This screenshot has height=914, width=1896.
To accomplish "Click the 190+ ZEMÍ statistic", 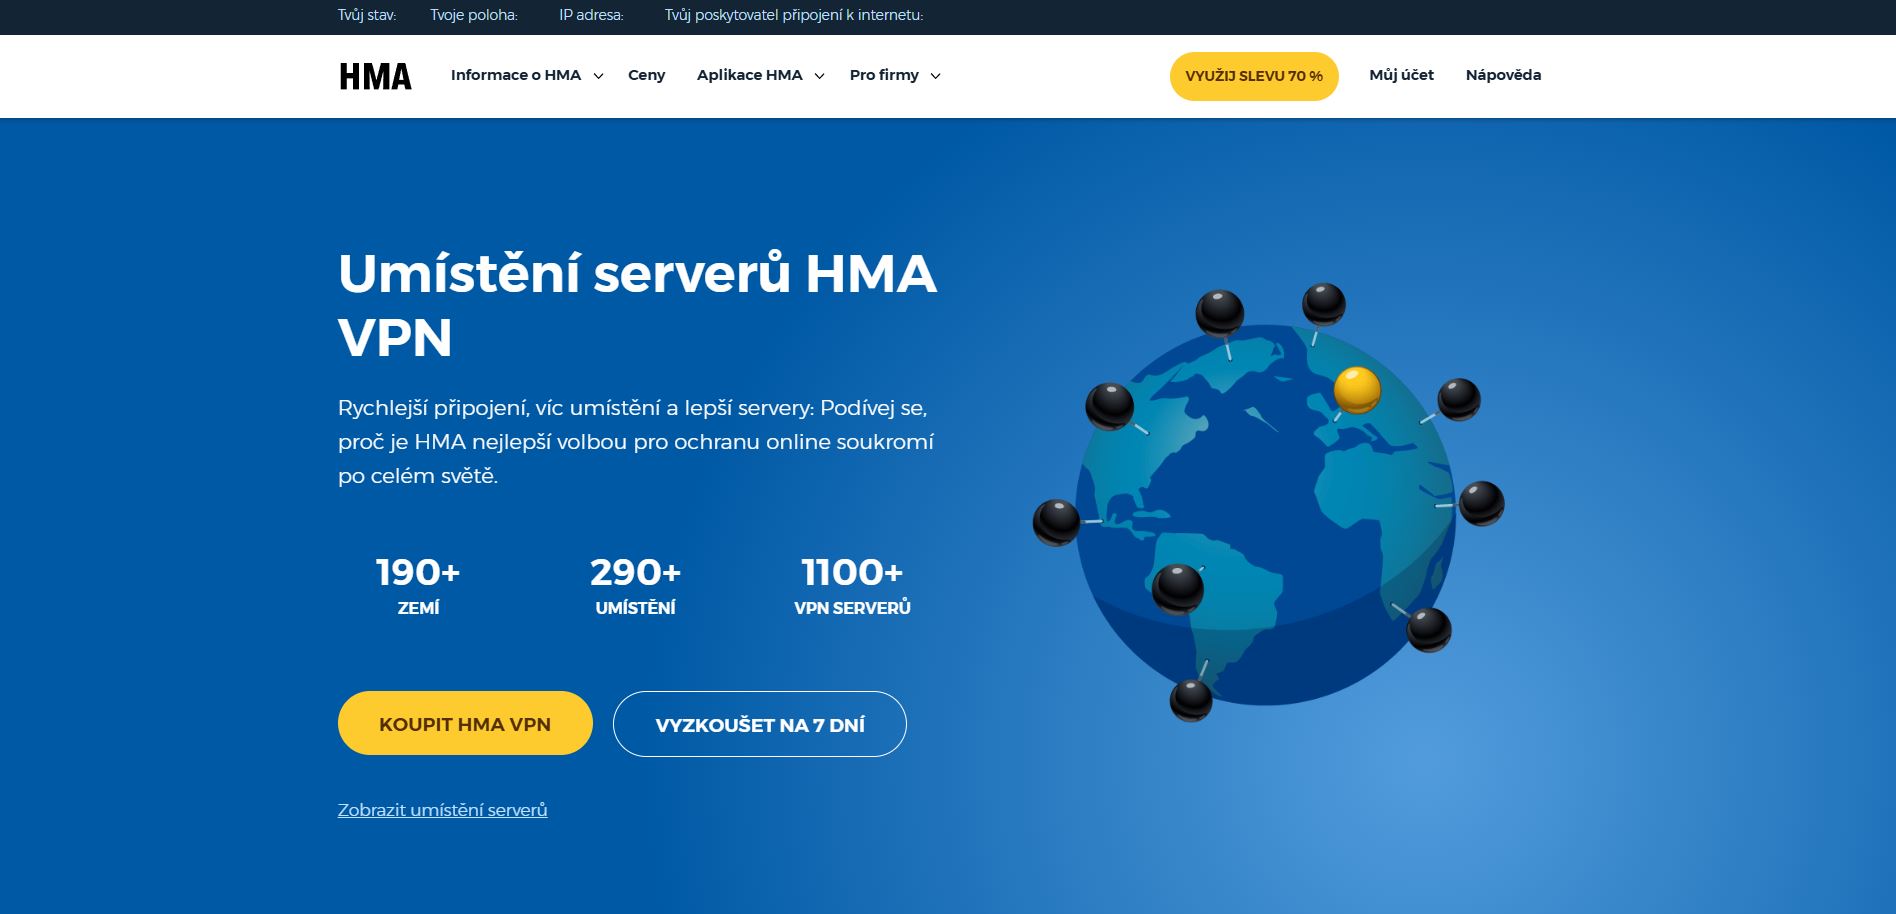I will pyautogui.click(x=418, y=585).
